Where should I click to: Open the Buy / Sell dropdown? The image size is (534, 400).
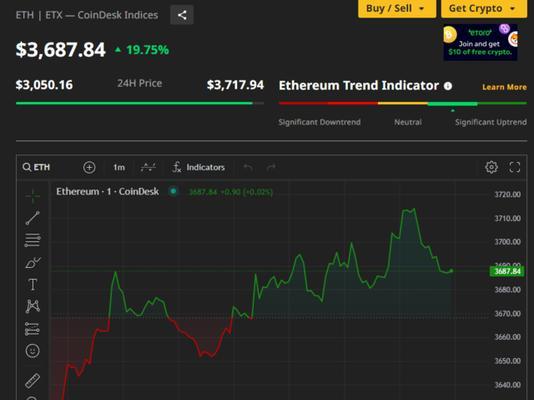pos(397,9)
